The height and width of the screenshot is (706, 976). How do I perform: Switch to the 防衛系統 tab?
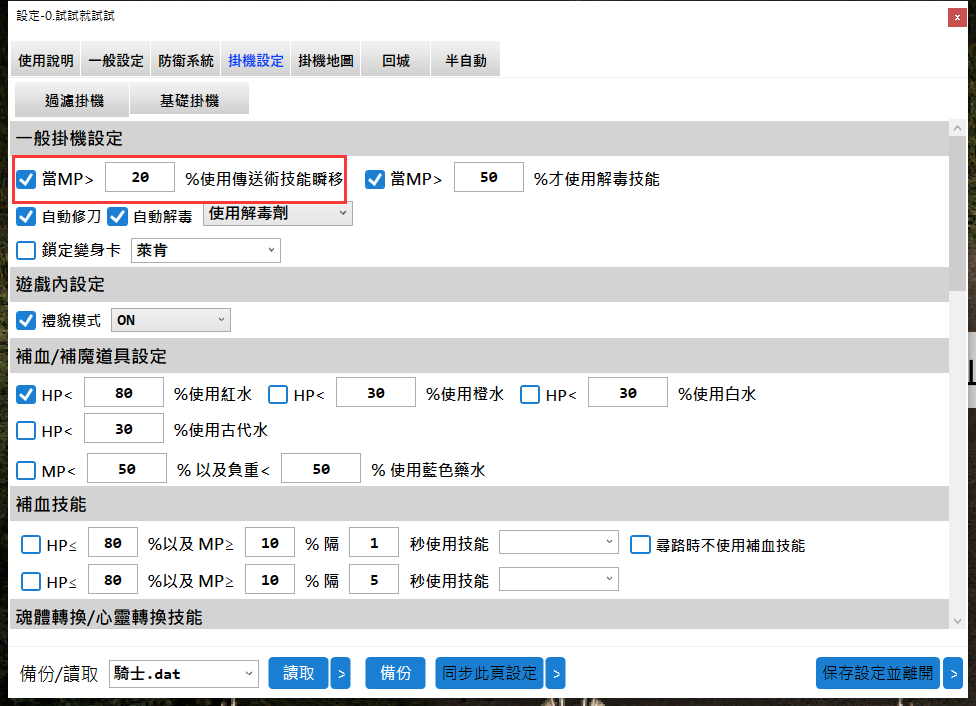tap(186, 61)
